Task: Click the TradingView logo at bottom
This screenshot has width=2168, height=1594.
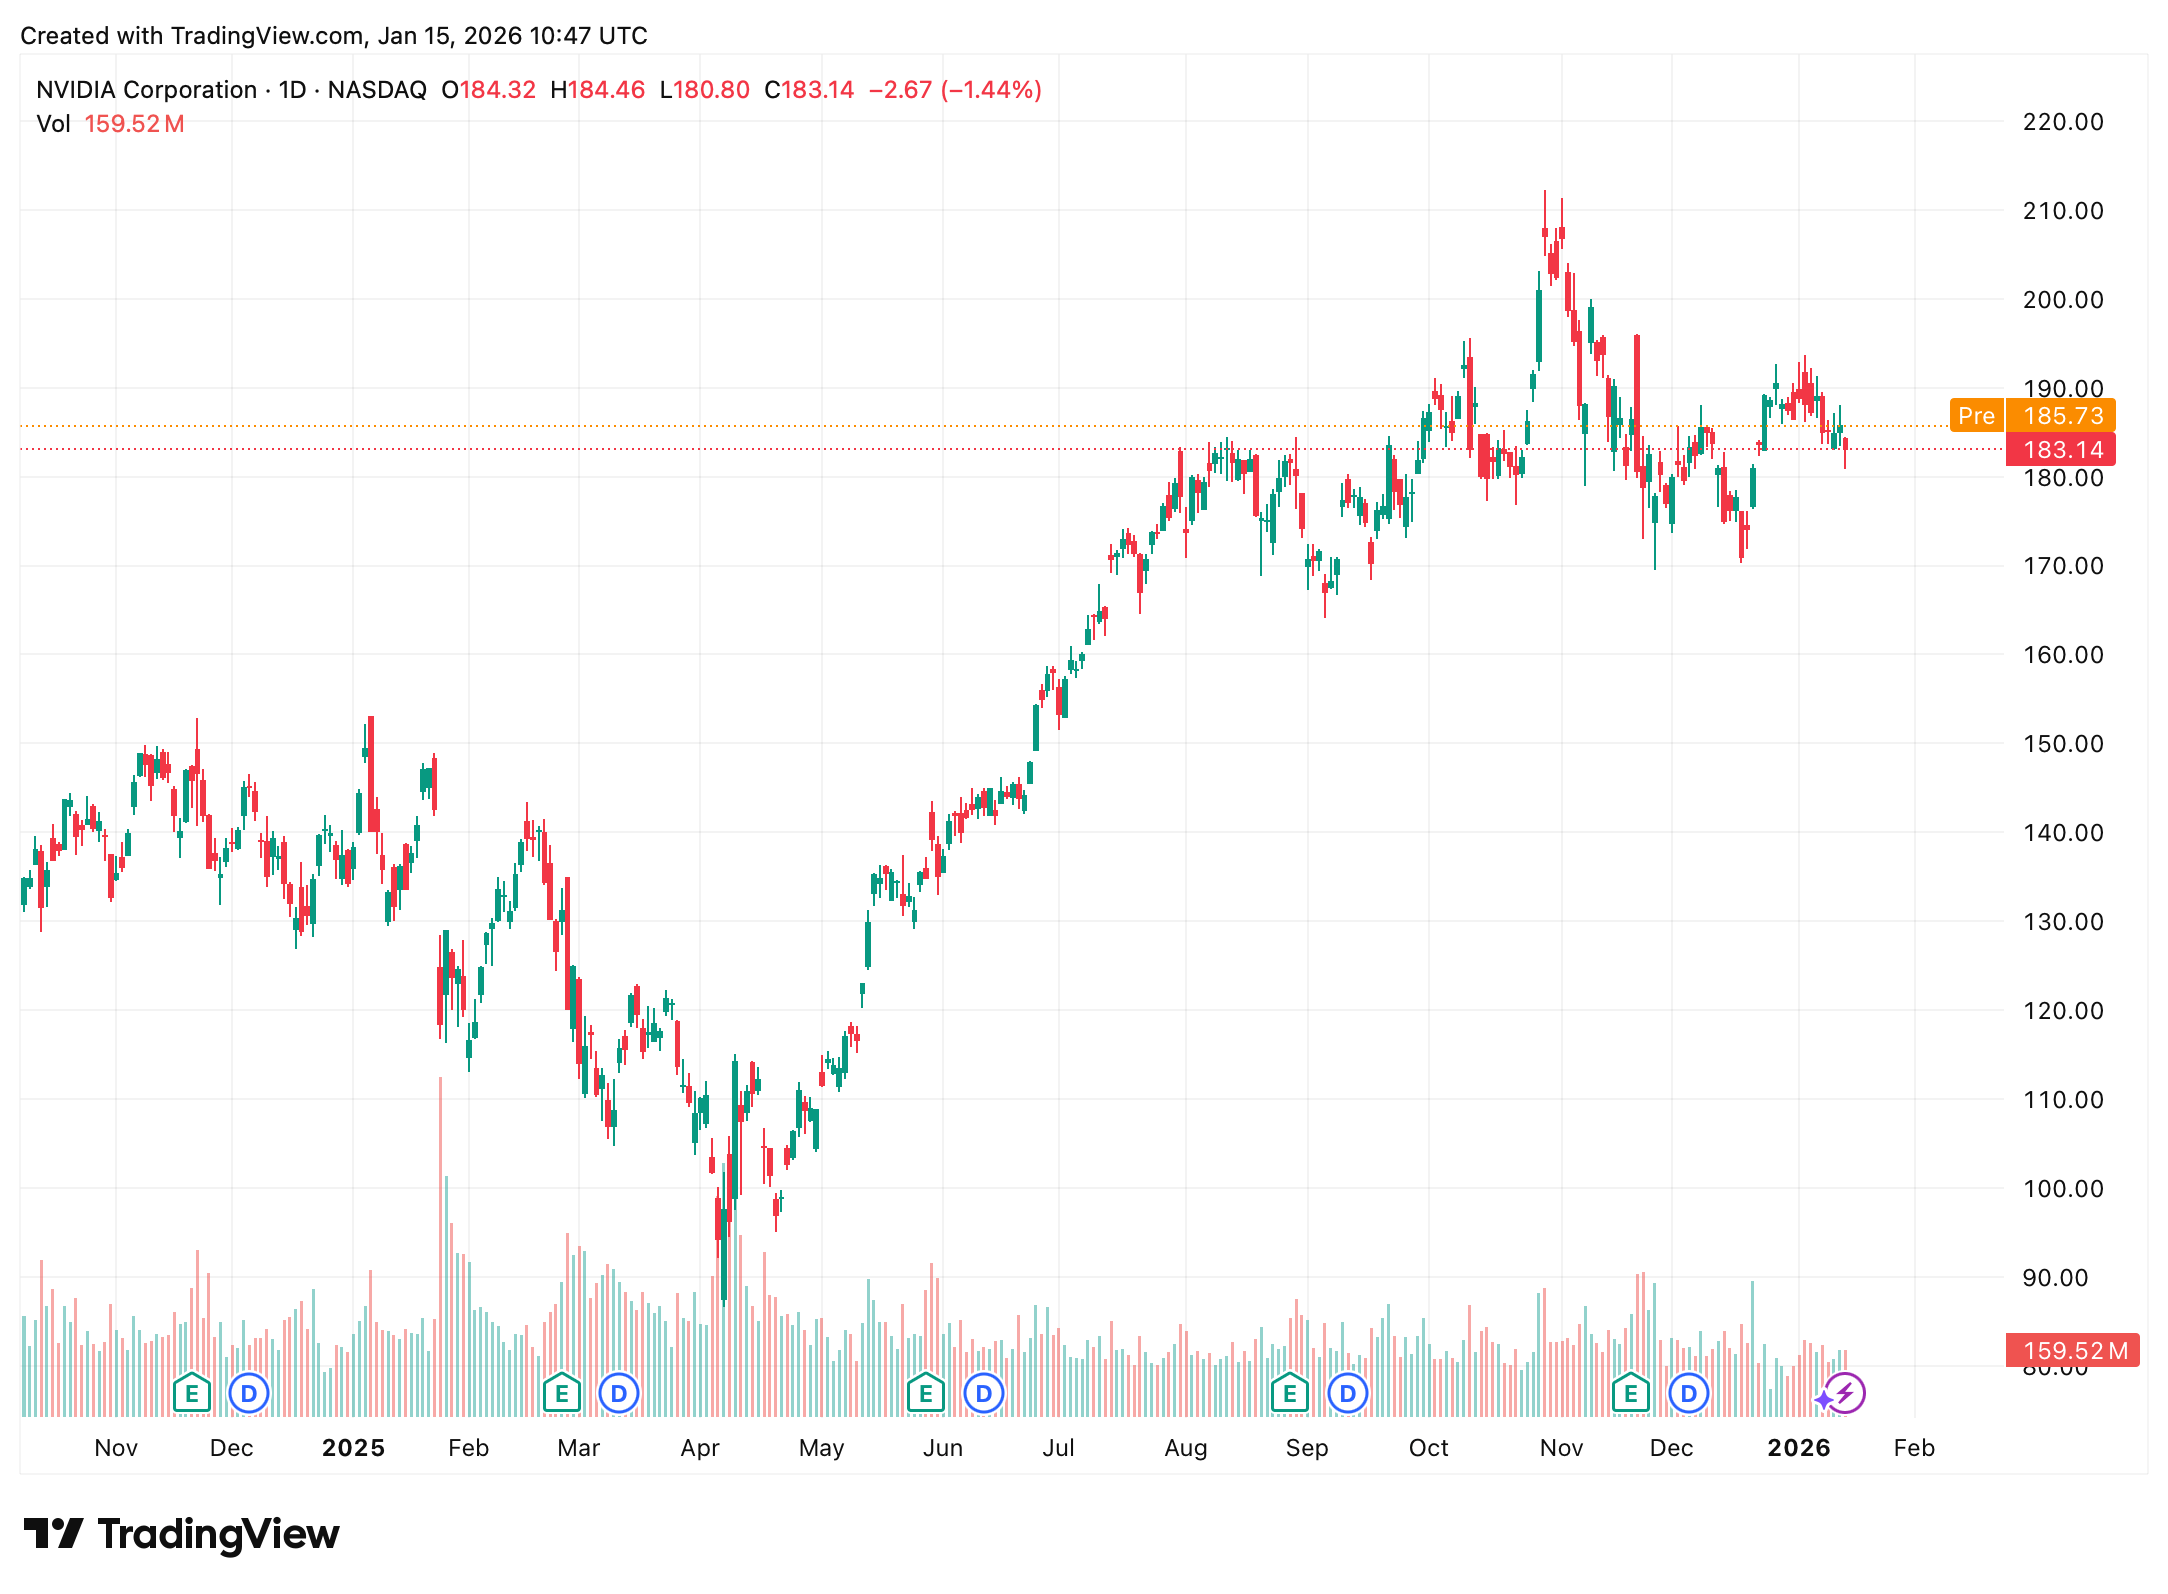Action: point(182,1534)
